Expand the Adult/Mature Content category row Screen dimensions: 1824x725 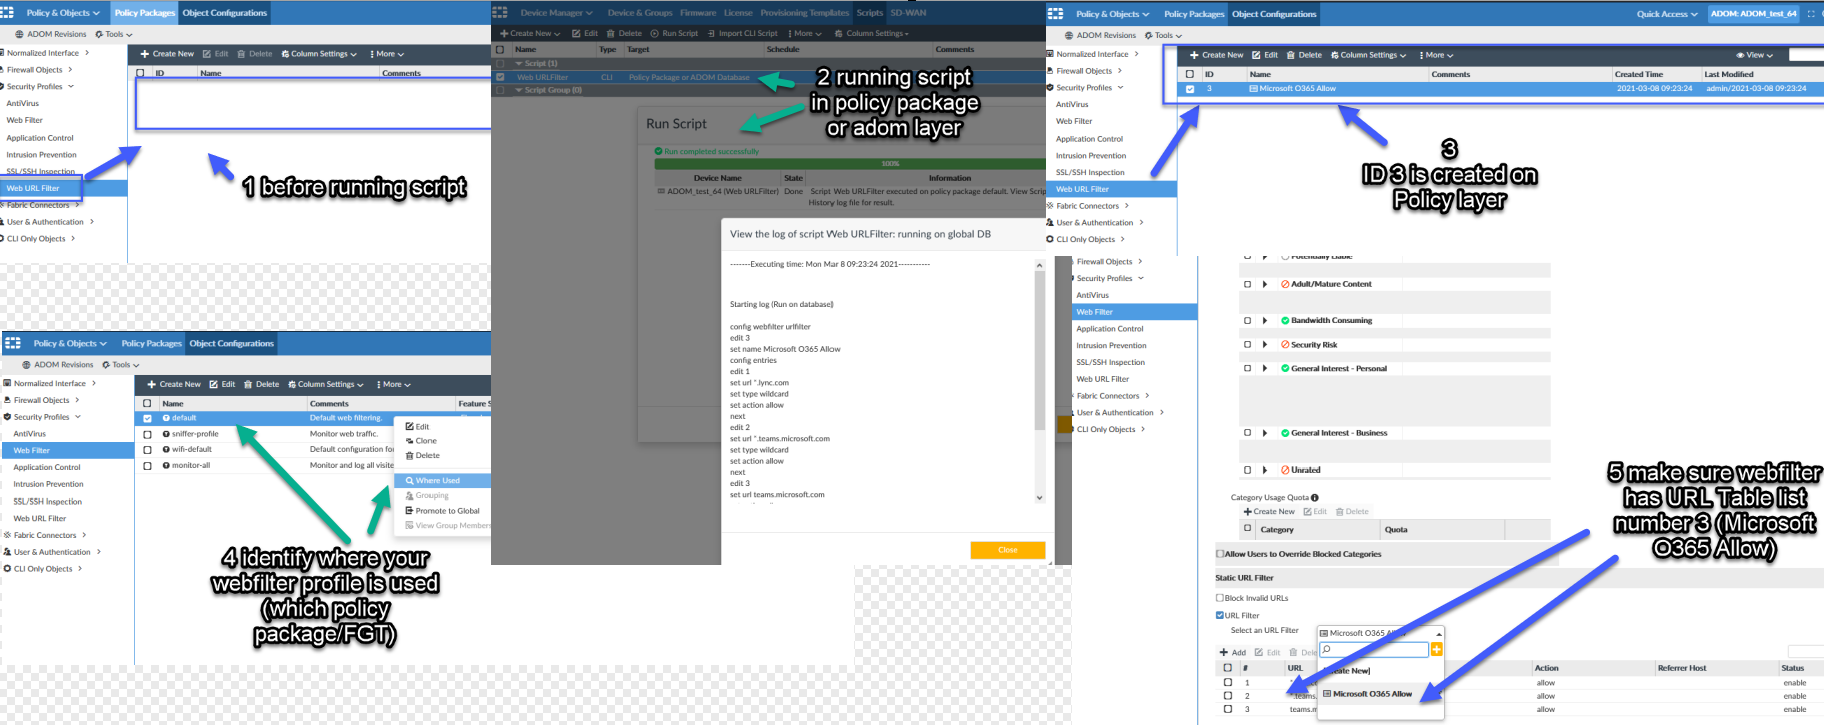point(1265,284)
